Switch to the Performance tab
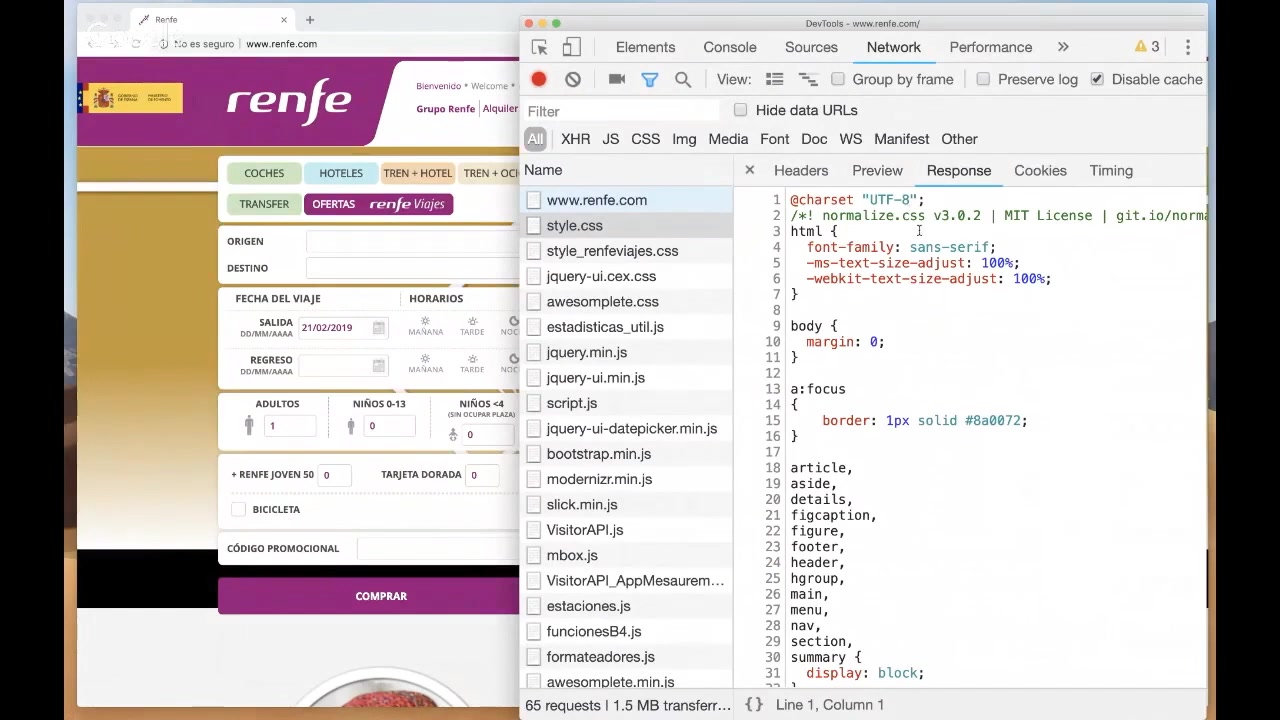The width and height of the screenshot is (1280, 720). pyautogui.click(x=991, y=47)
